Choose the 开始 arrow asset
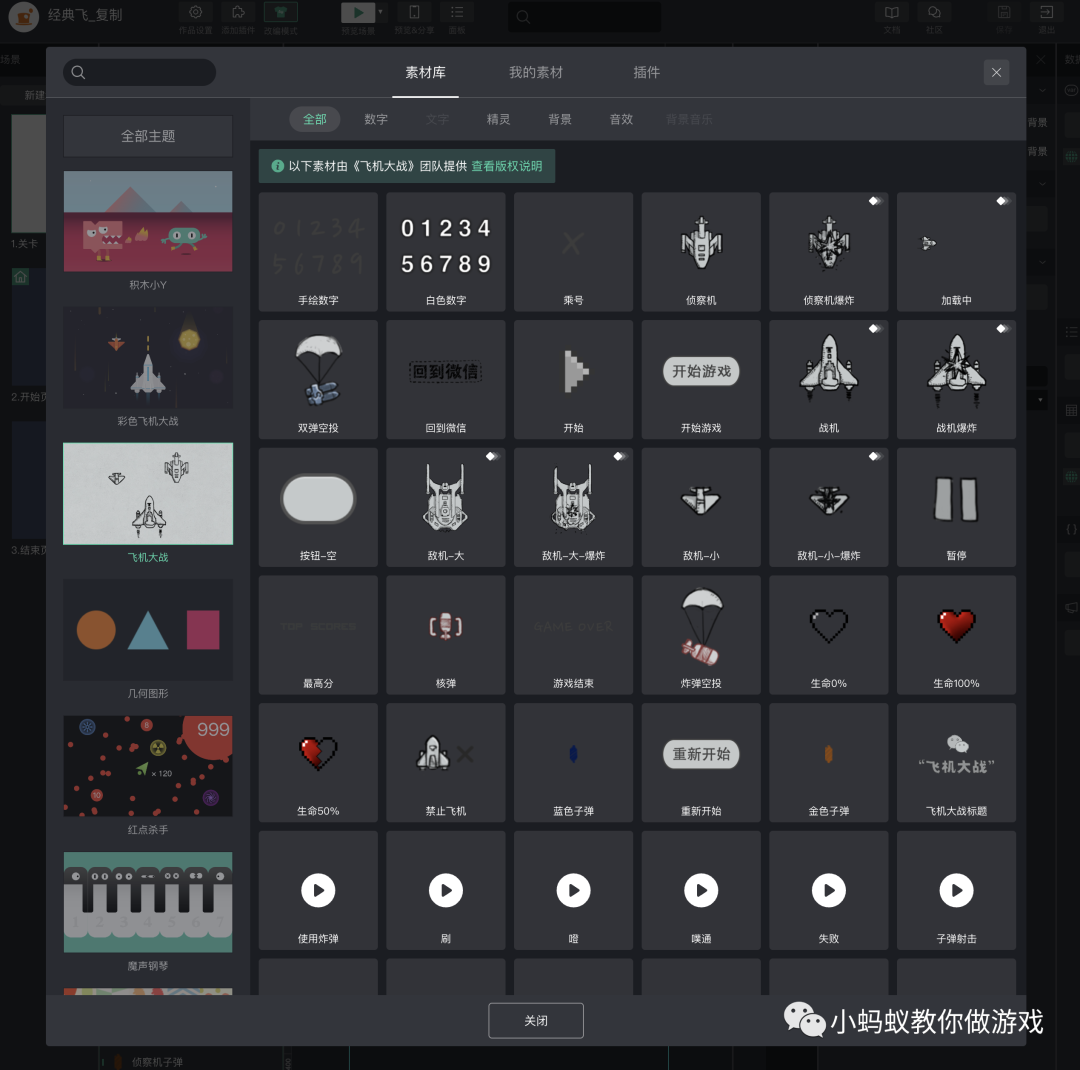 click(573, 379)
